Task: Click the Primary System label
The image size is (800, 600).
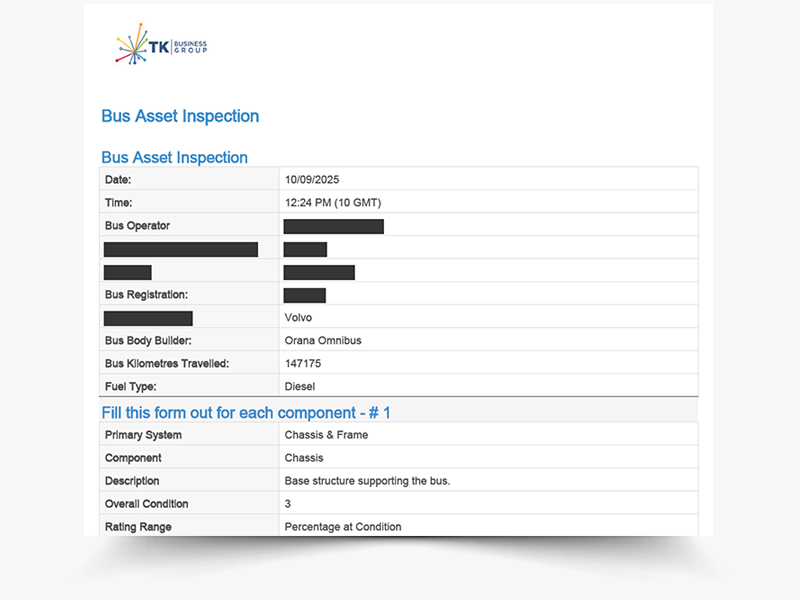Action: 143,435
